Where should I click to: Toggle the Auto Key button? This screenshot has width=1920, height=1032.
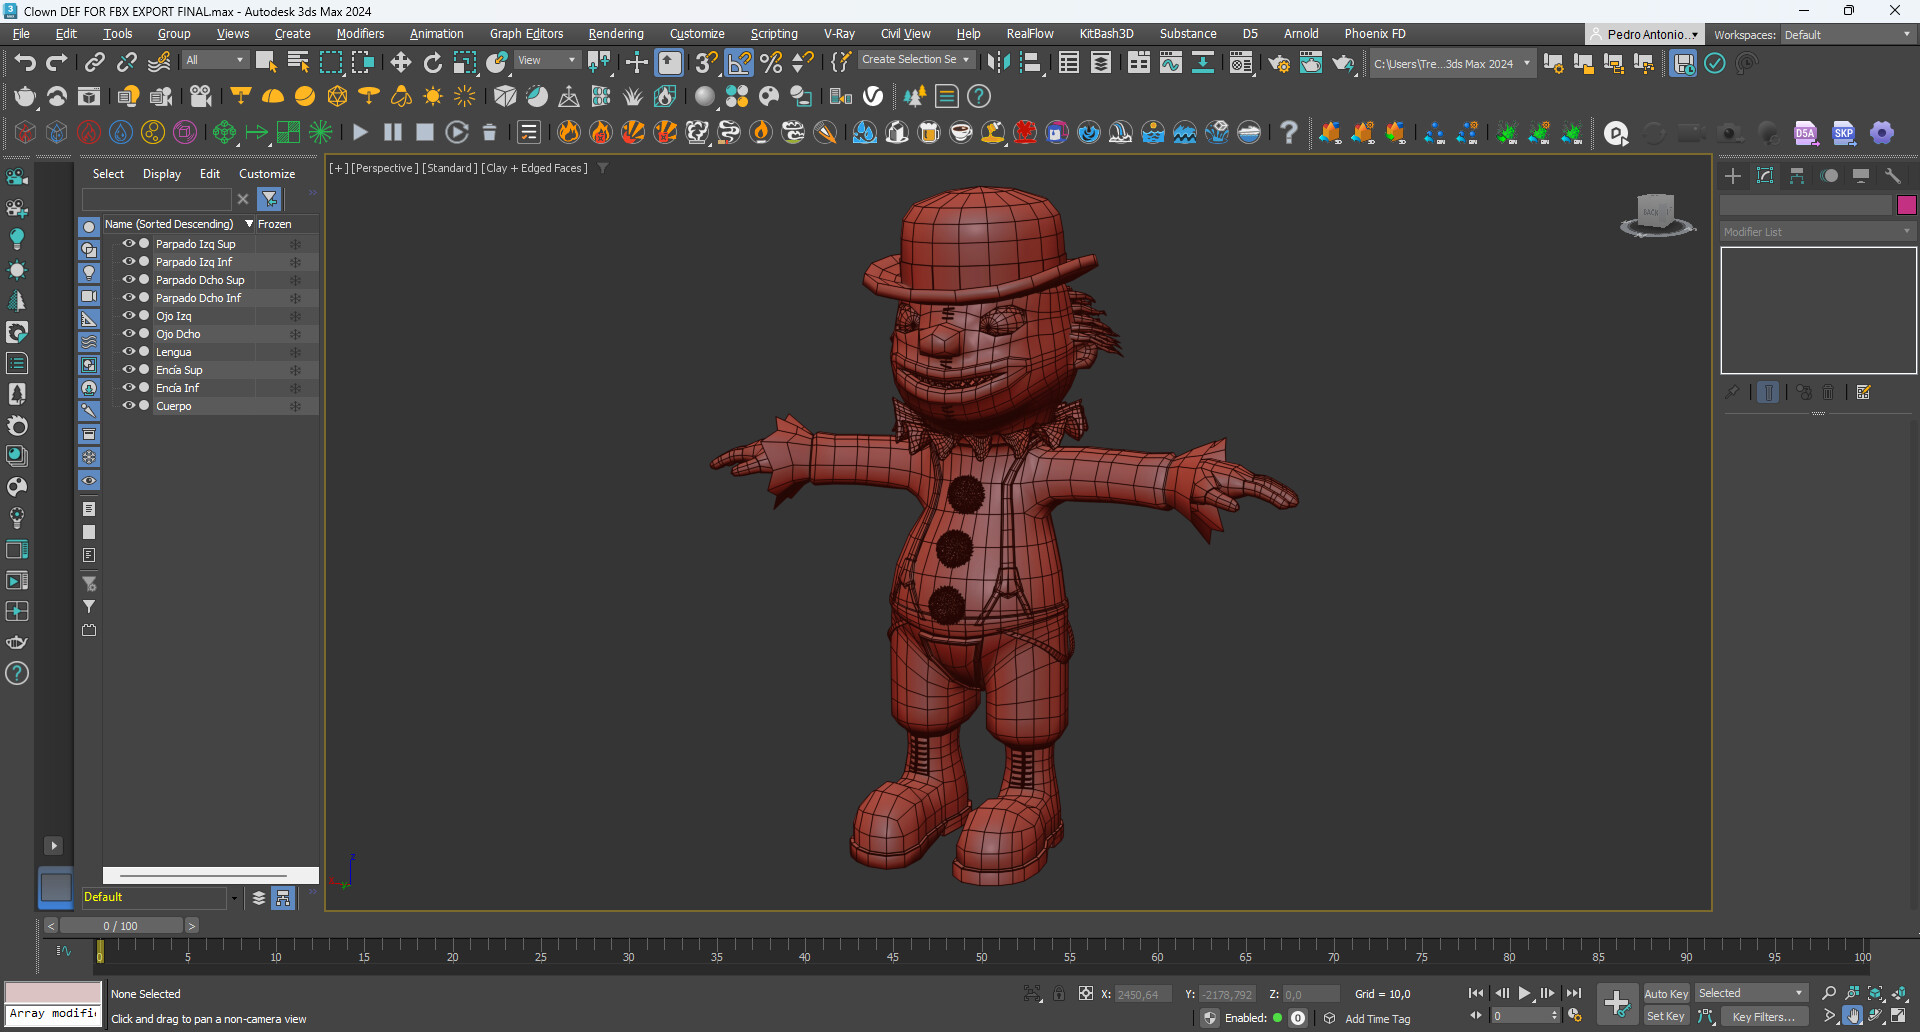pyautogui.click(x=1666, y=993)
